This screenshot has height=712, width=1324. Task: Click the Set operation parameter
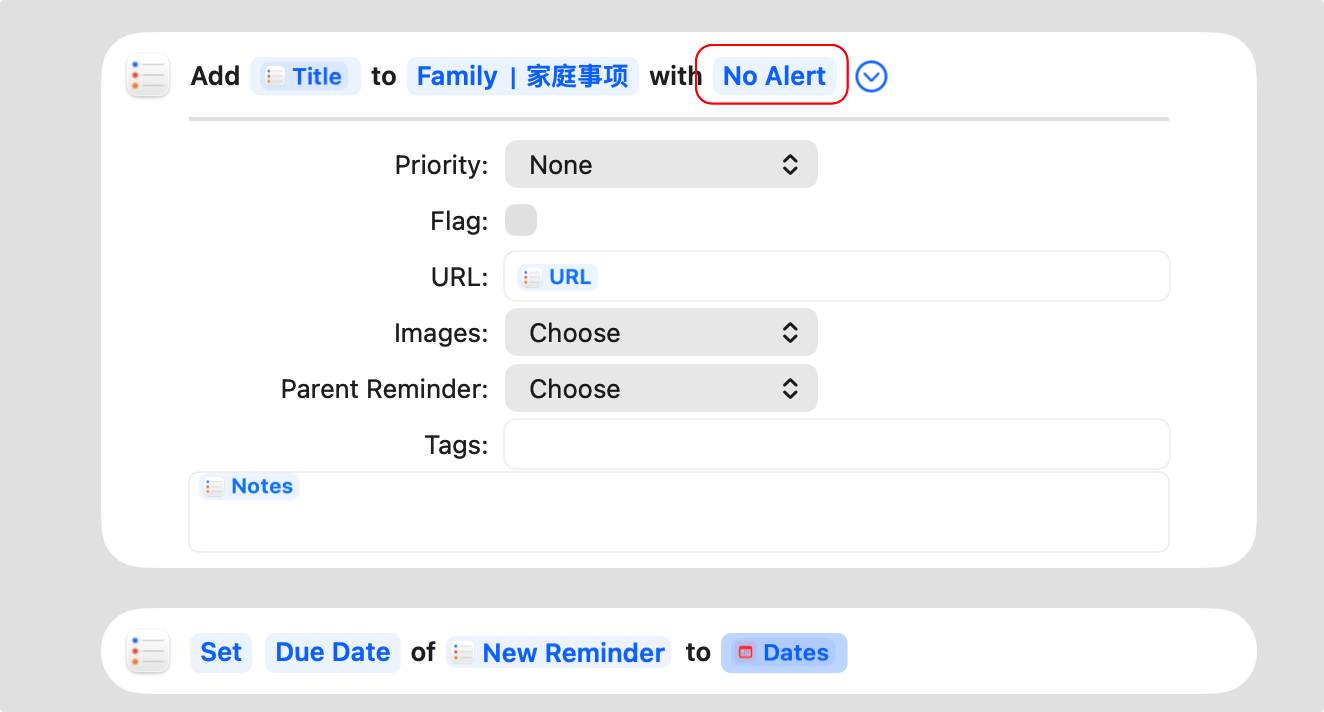[221, 653]
